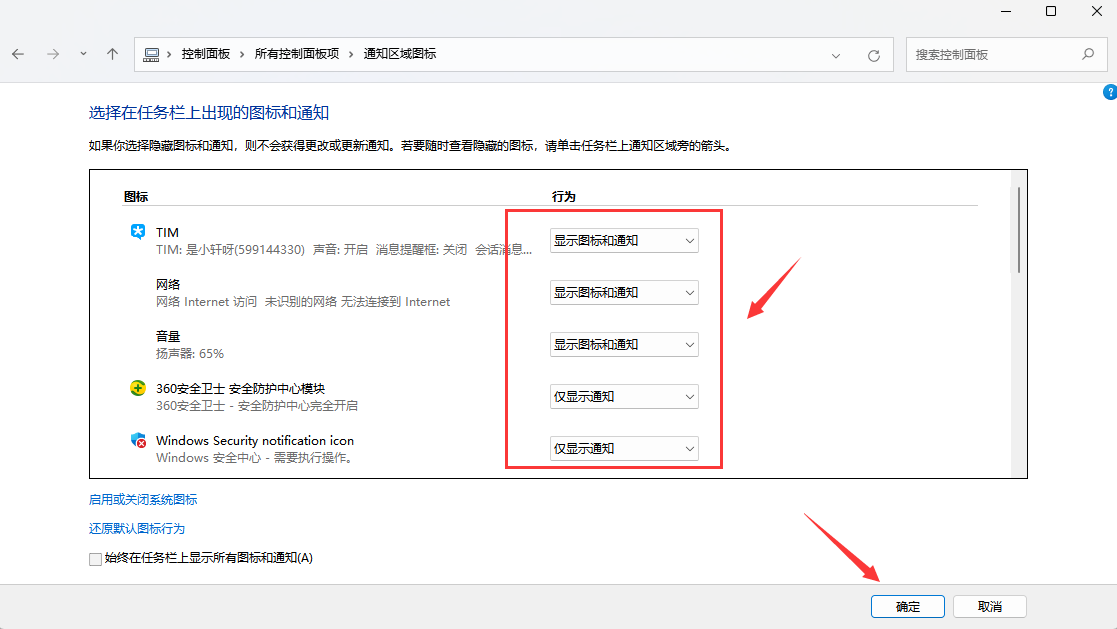Screen dimensions: 1117x629
Task: Go up one level with up arrow
Action: pyautogui.click(x=113, y=54)
